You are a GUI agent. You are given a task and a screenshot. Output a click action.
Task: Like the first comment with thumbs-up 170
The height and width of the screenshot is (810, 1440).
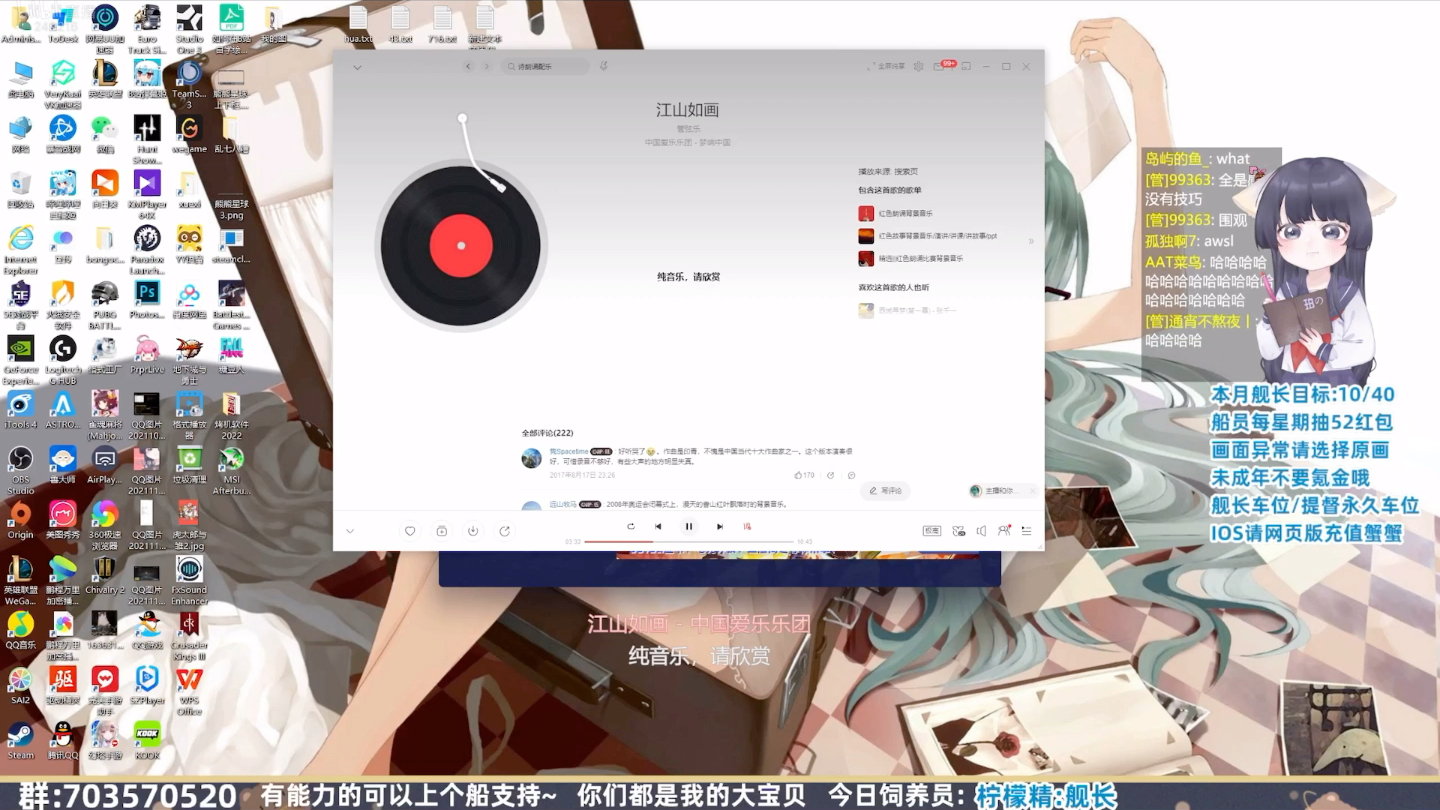(x=805, y=475)
